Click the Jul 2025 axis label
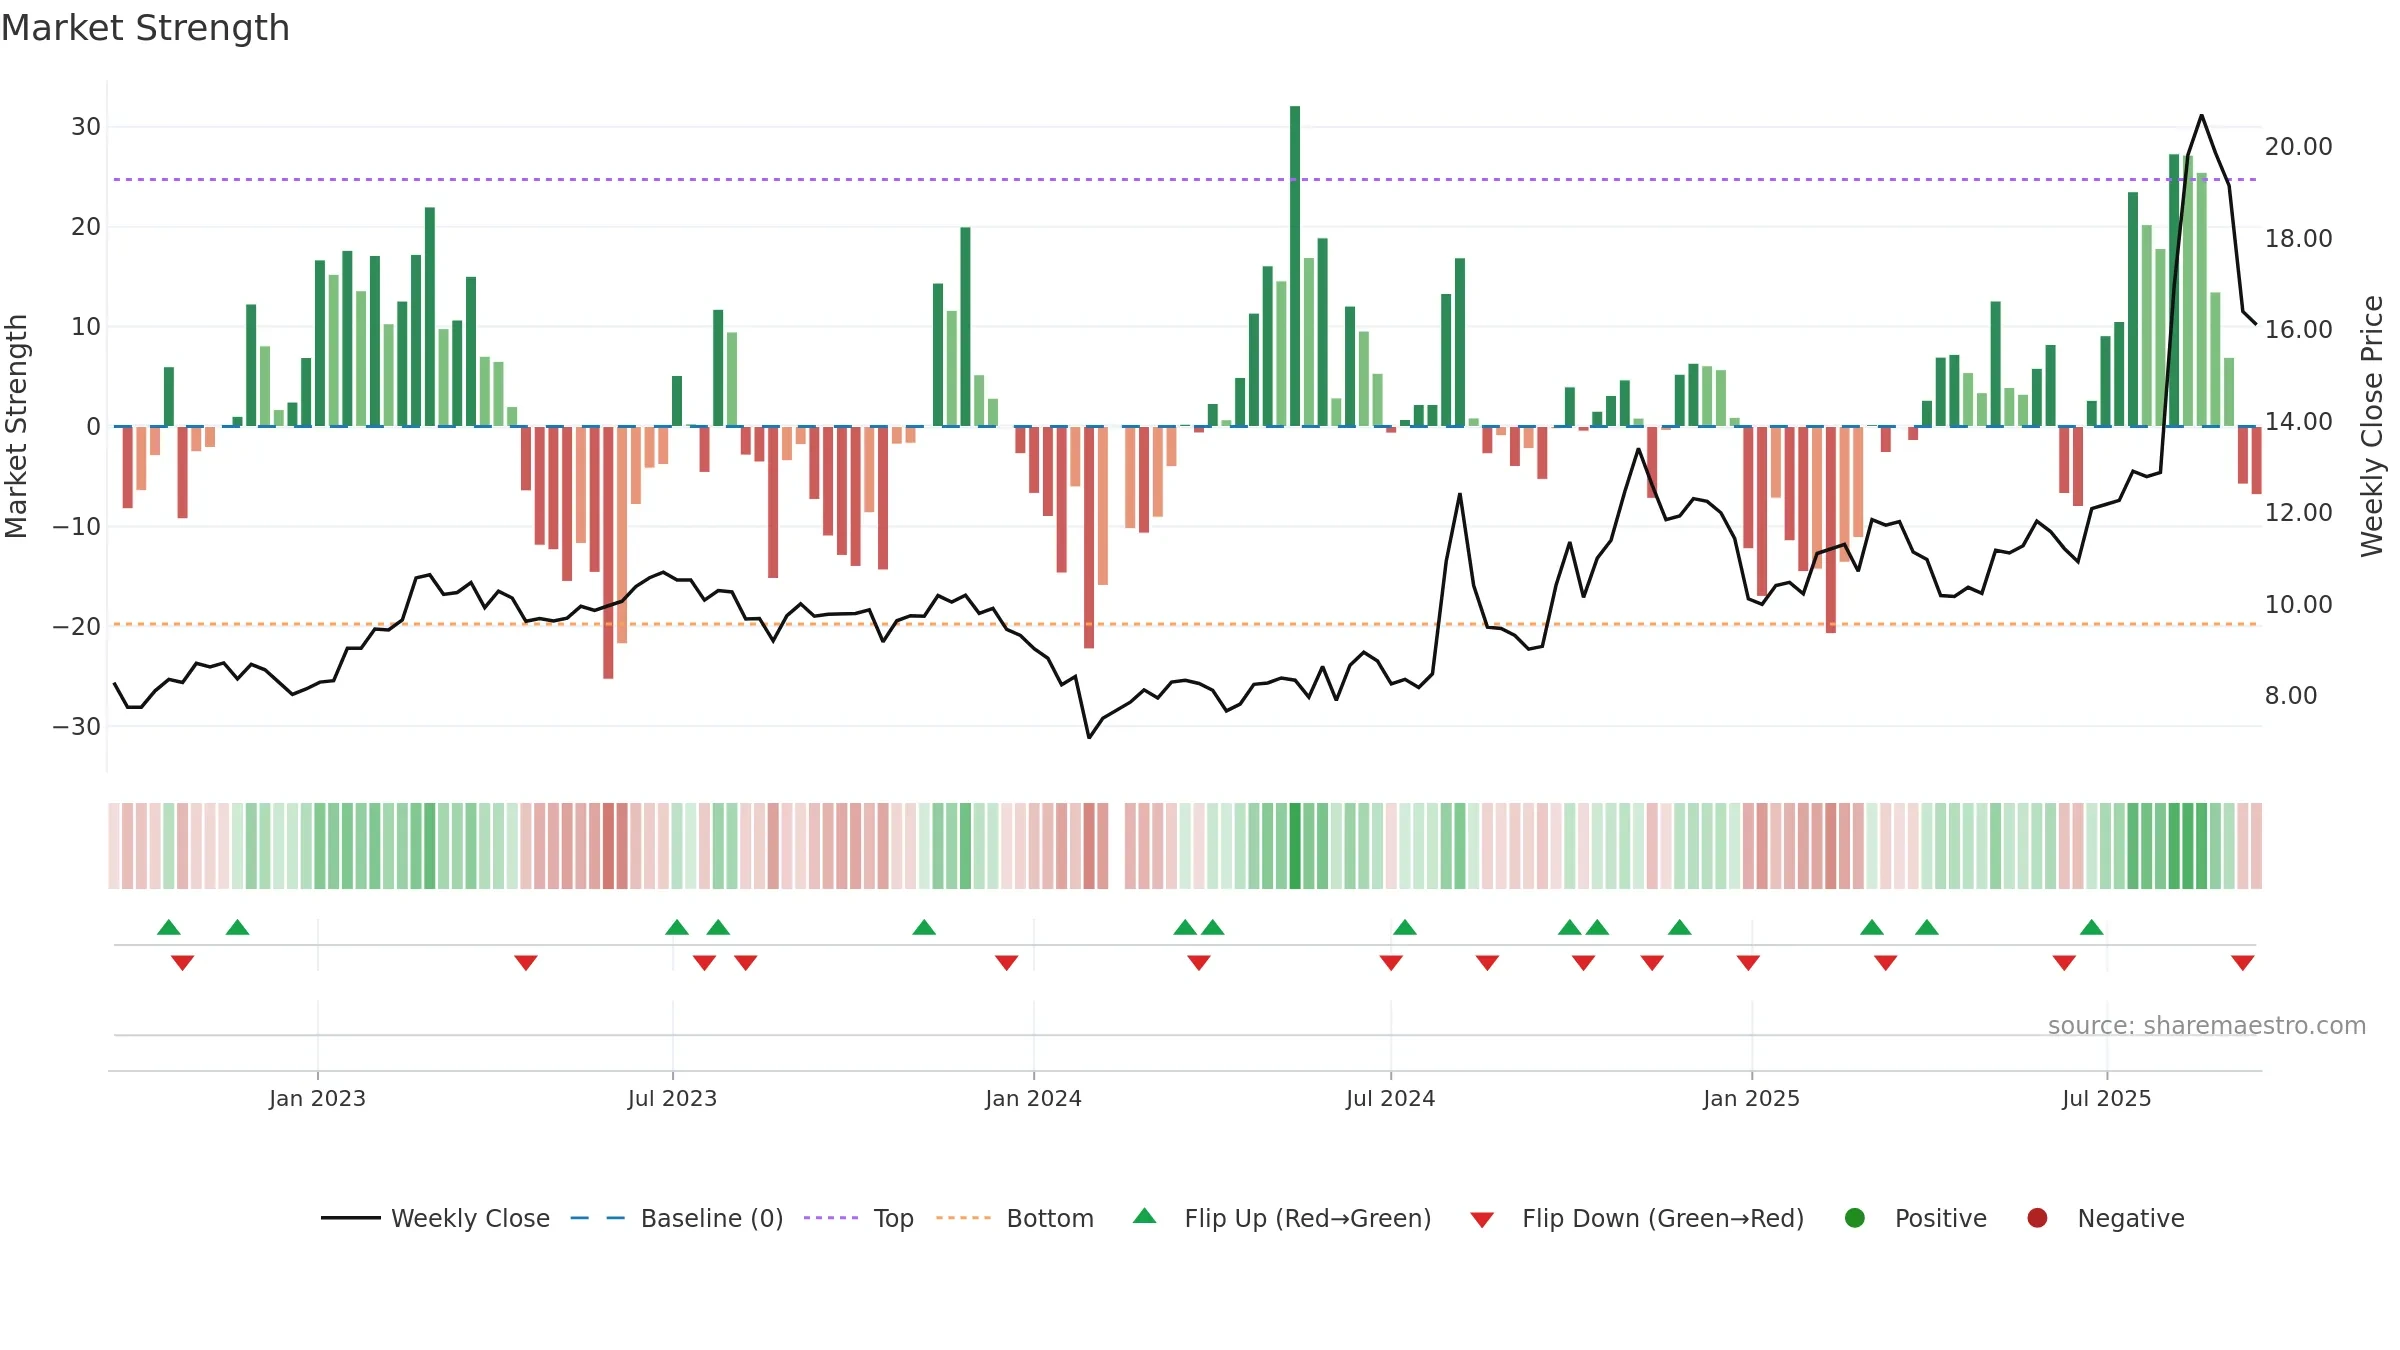Screen dimensions: 2400x1350 tap(2106, 1098)
